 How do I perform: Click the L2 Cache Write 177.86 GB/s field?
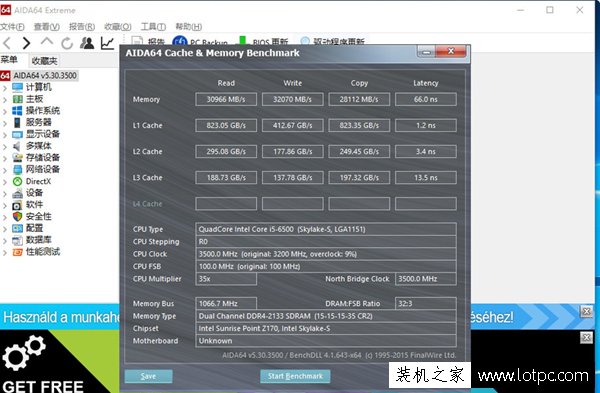pyautogui.click(x=292, y=152)
